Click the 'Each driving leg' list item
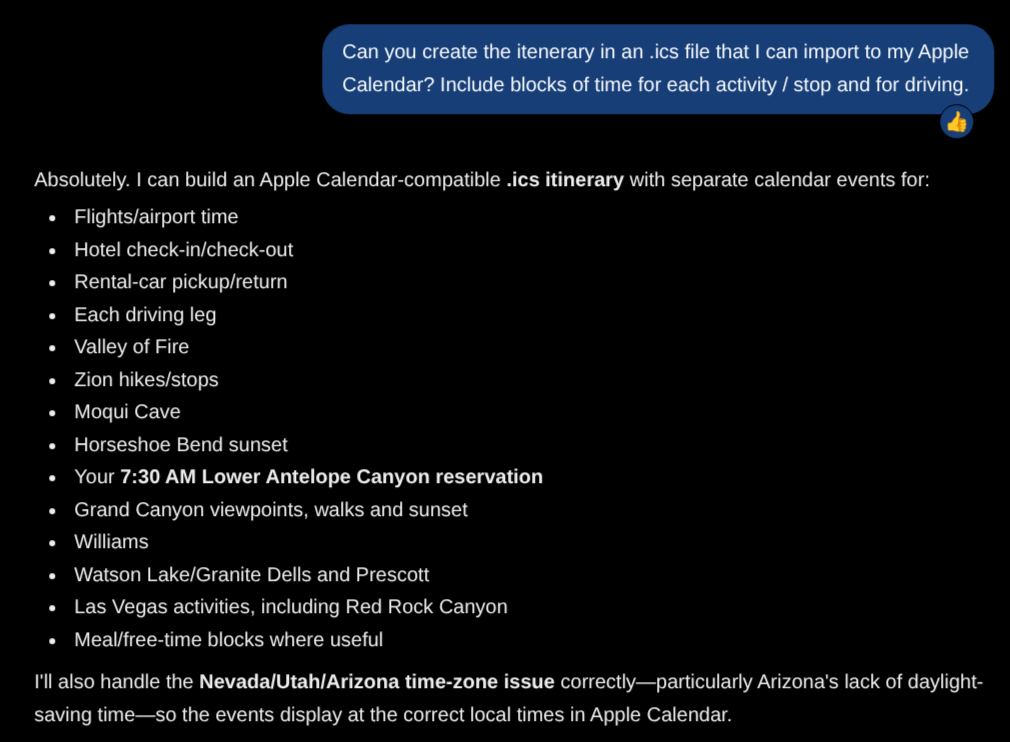Image resolution: width=1010 pixels, height=742 pixels. (x=145, y=314)
